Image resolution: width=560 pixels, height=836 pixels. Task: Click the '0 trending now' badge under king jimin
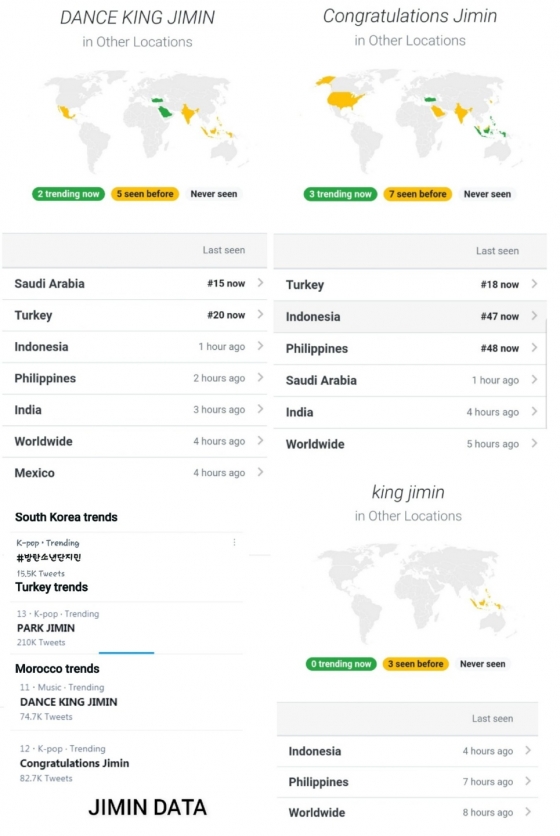(341, 664)
